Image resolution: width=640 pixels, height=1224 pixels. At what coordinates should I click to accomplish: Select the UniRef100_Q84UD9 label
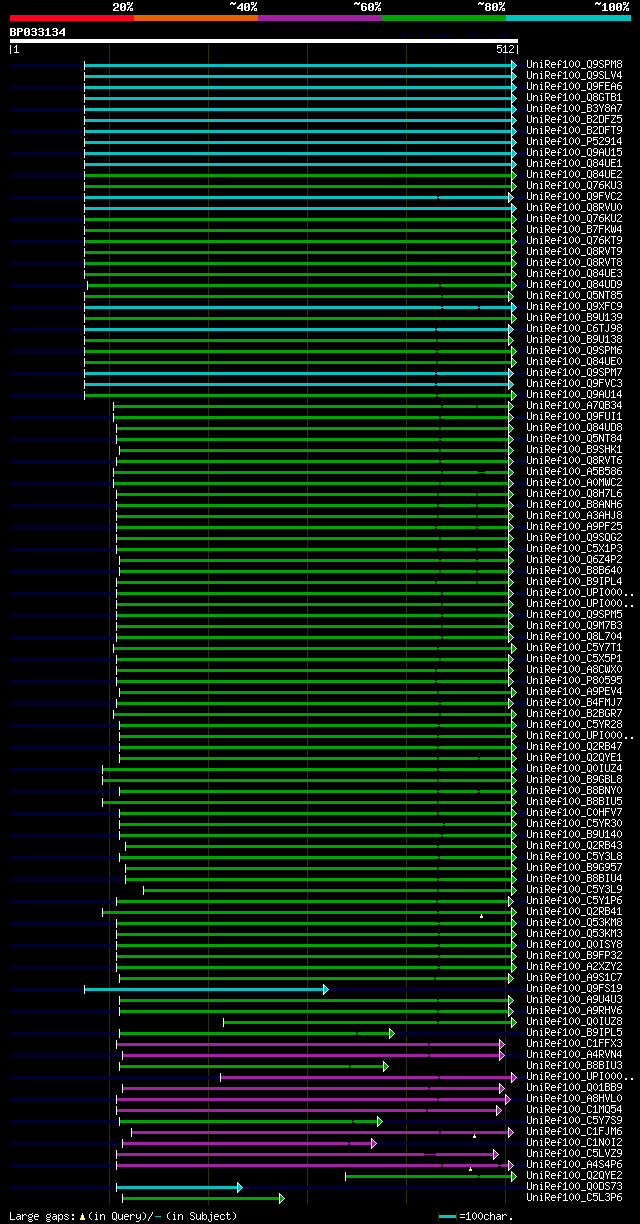[x=574, y=284]
